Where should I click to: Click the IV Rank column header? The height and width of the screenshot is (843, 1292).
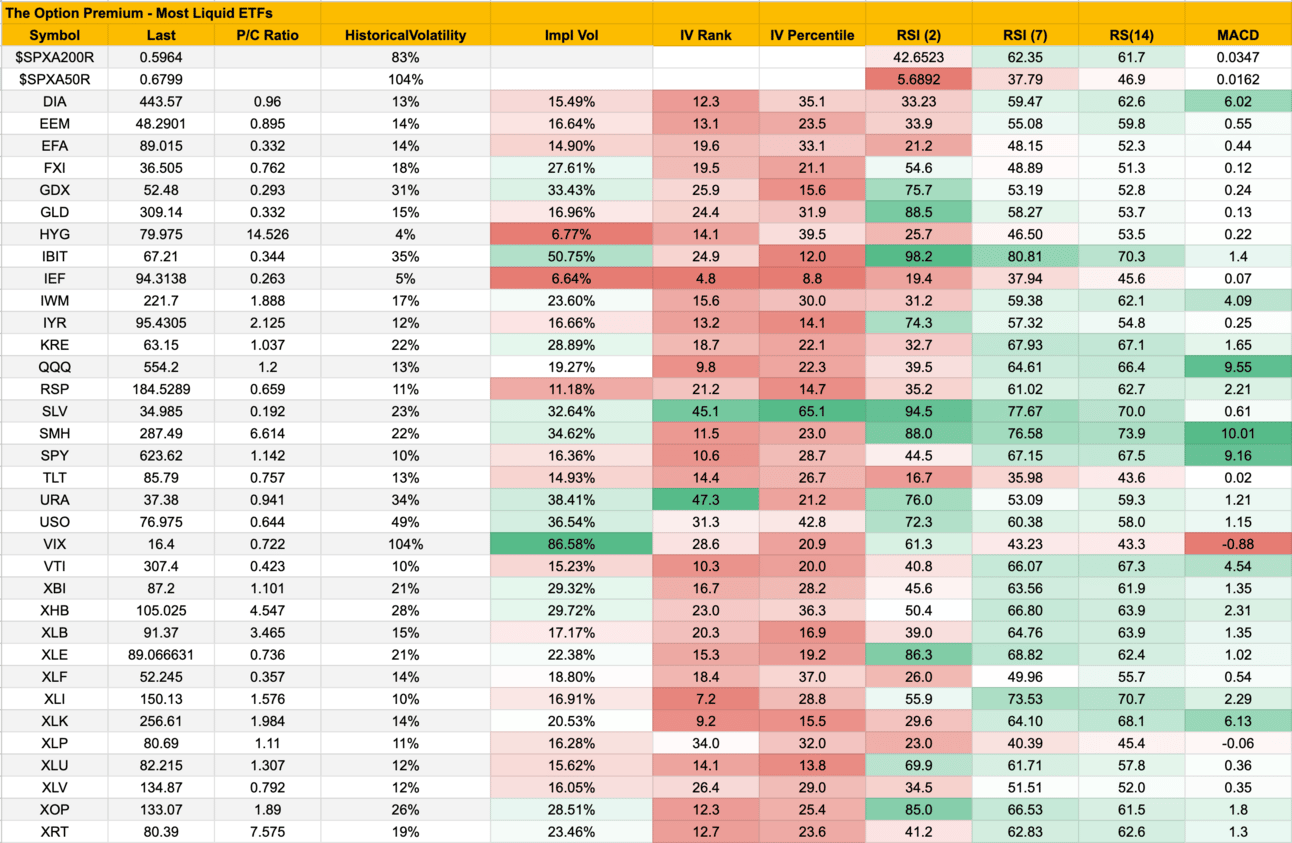[x=705, y=35]
